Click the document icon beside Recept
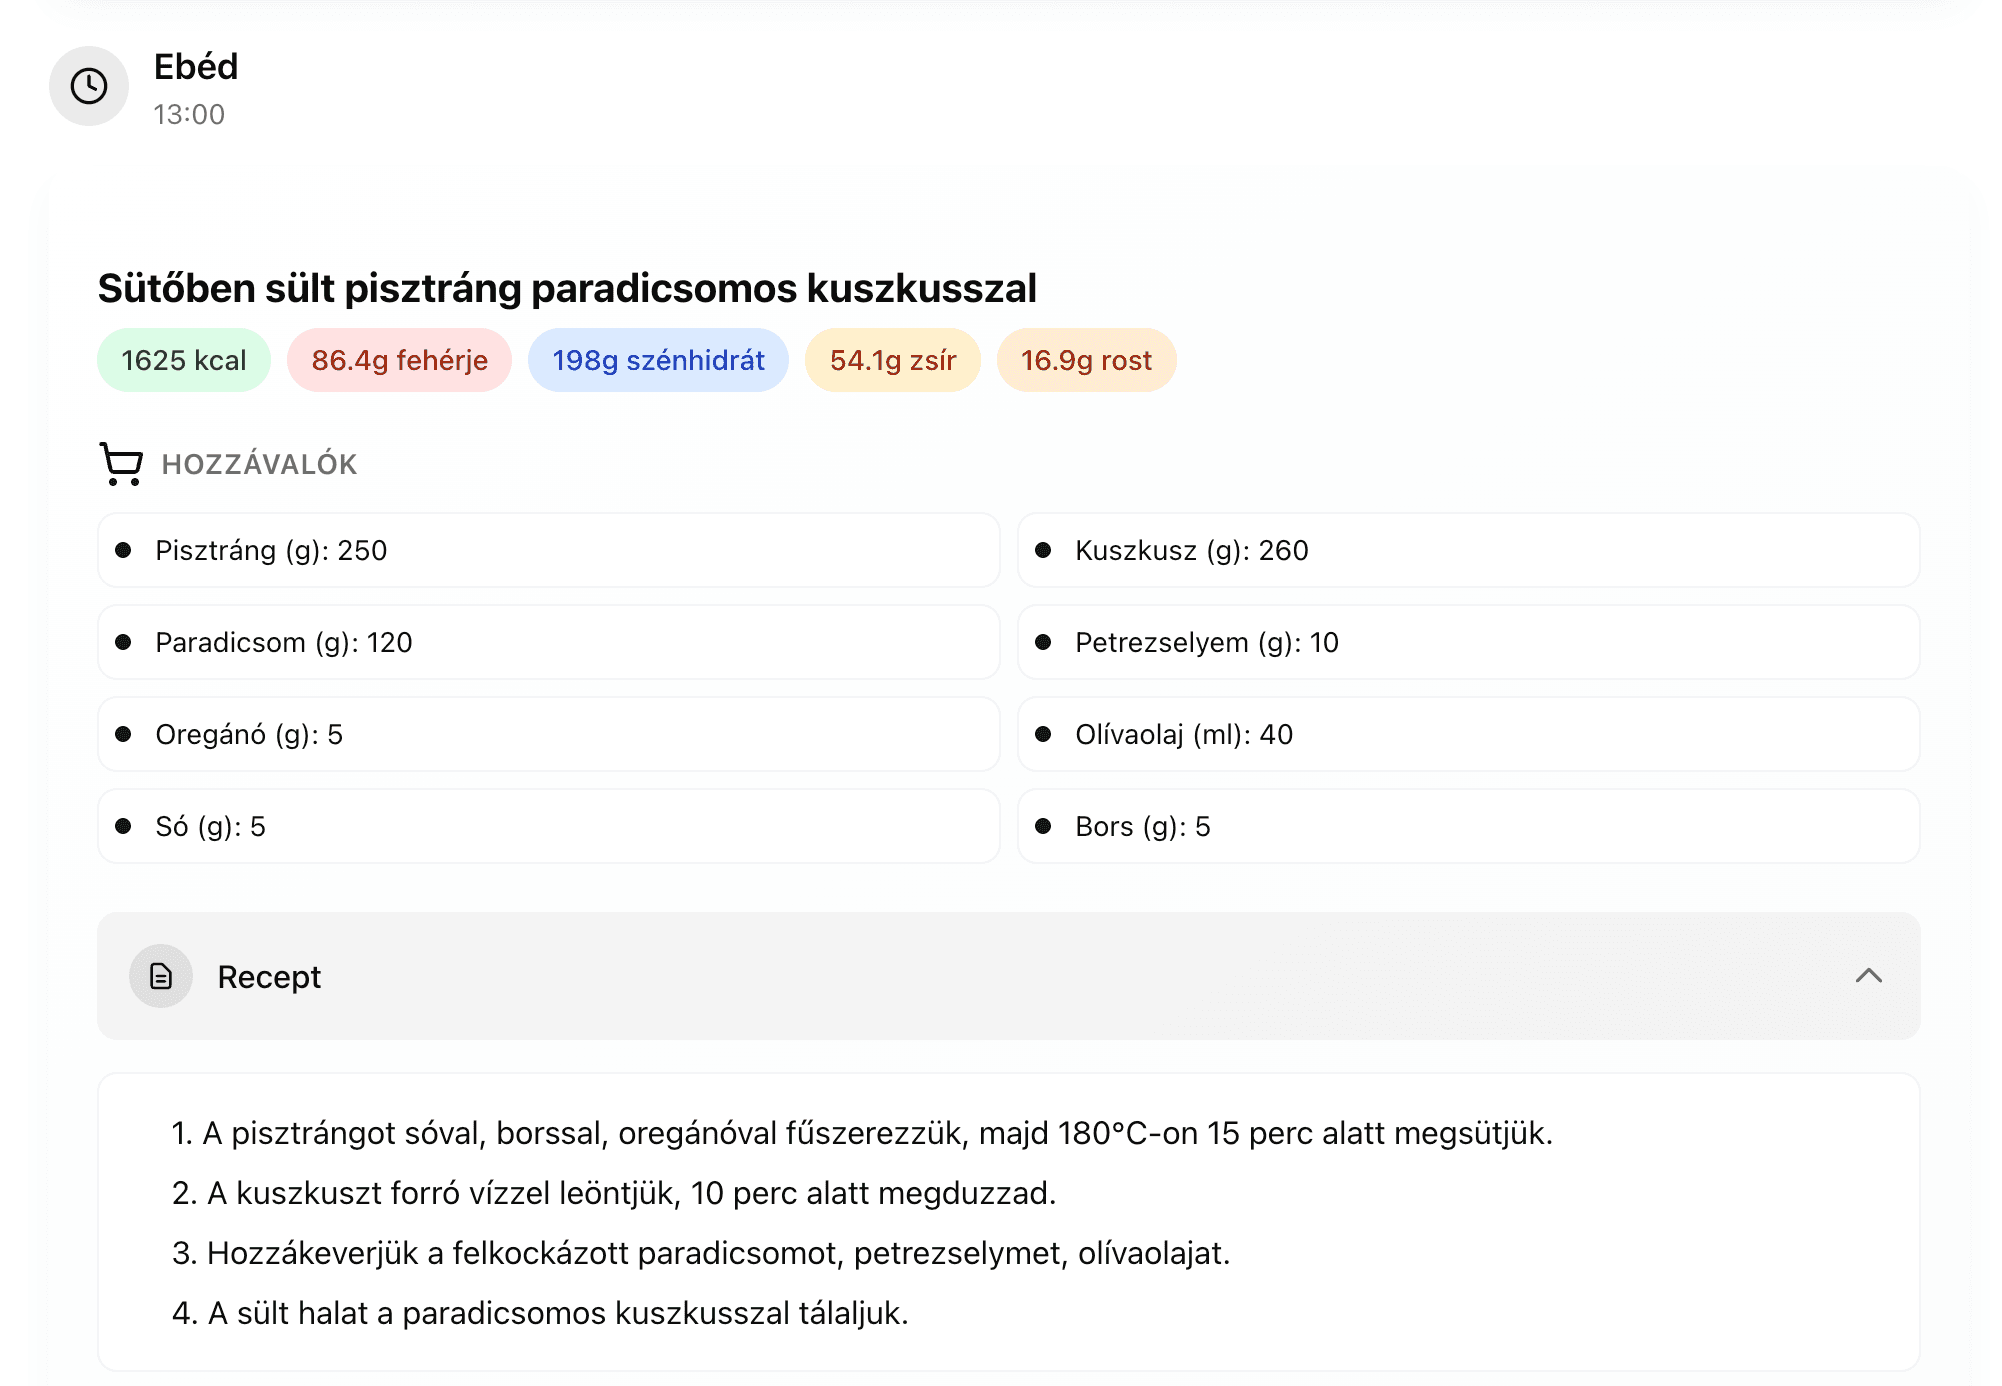This screenshot has width=2002, height=1386. [161, 976]
